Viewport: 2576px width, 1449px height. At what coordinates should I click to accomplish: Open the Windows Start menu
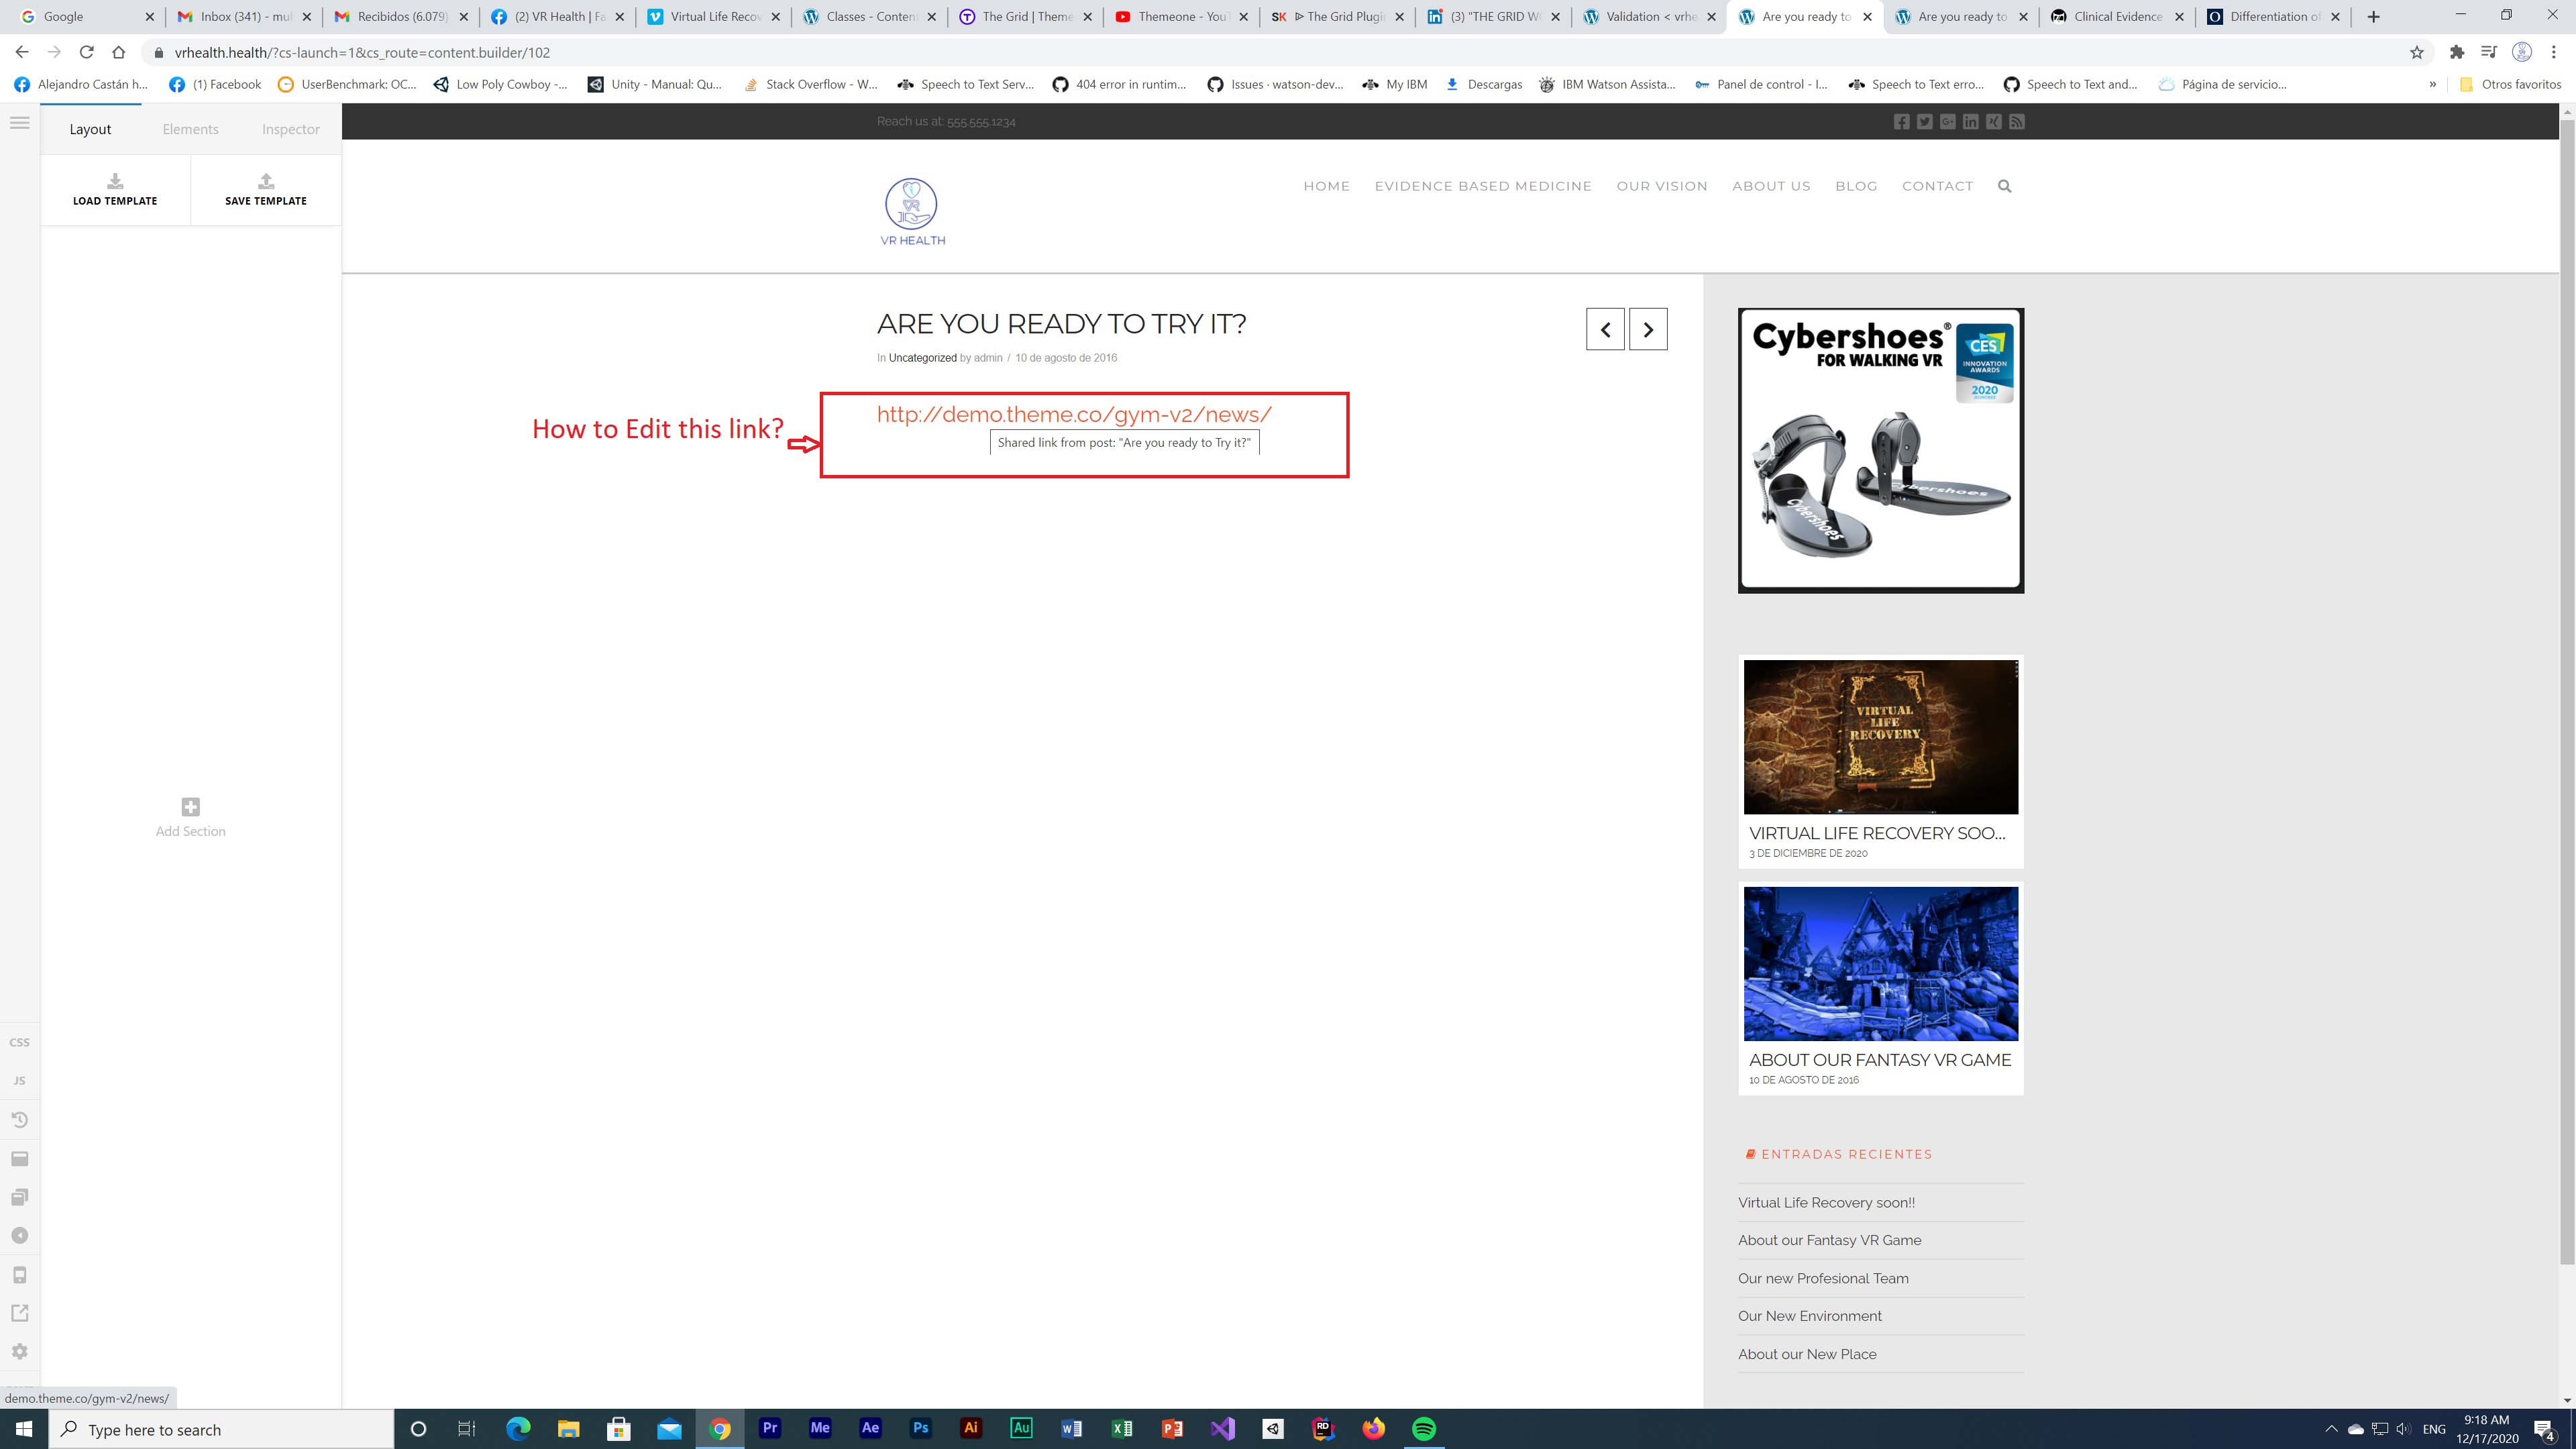click(24, 1429)
